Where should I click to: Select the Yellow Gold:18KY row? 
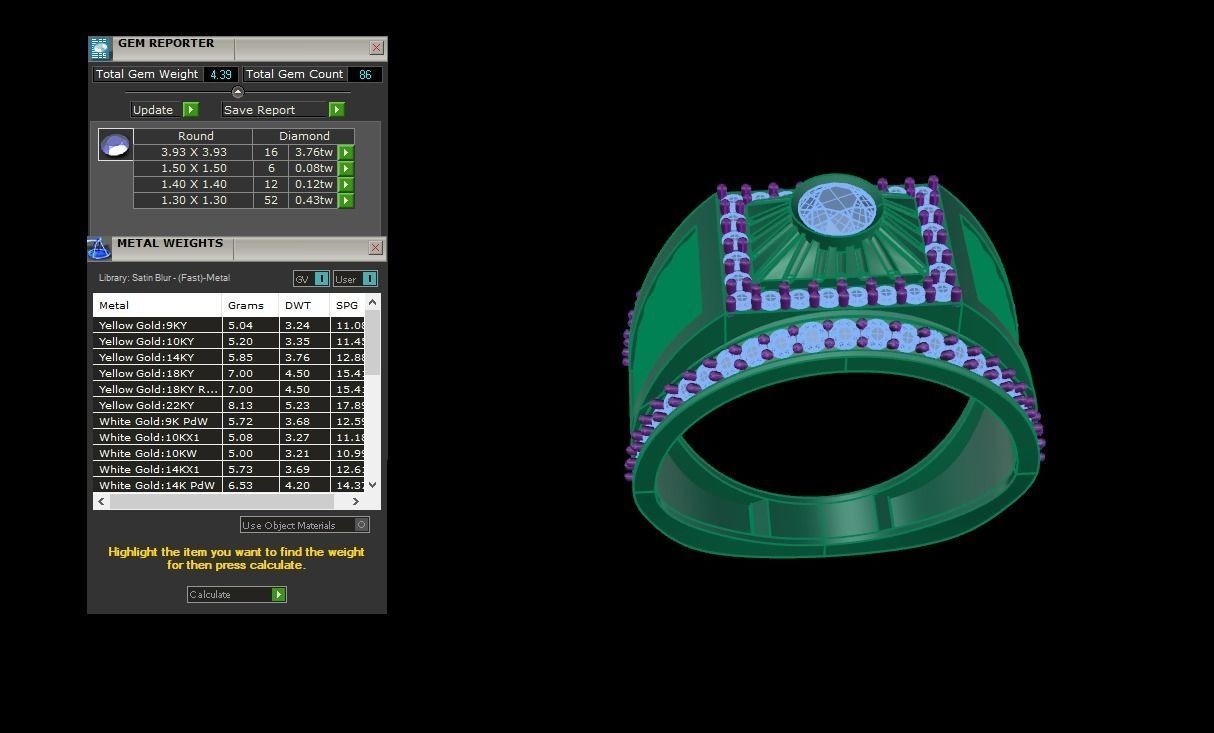click(230, 373)
